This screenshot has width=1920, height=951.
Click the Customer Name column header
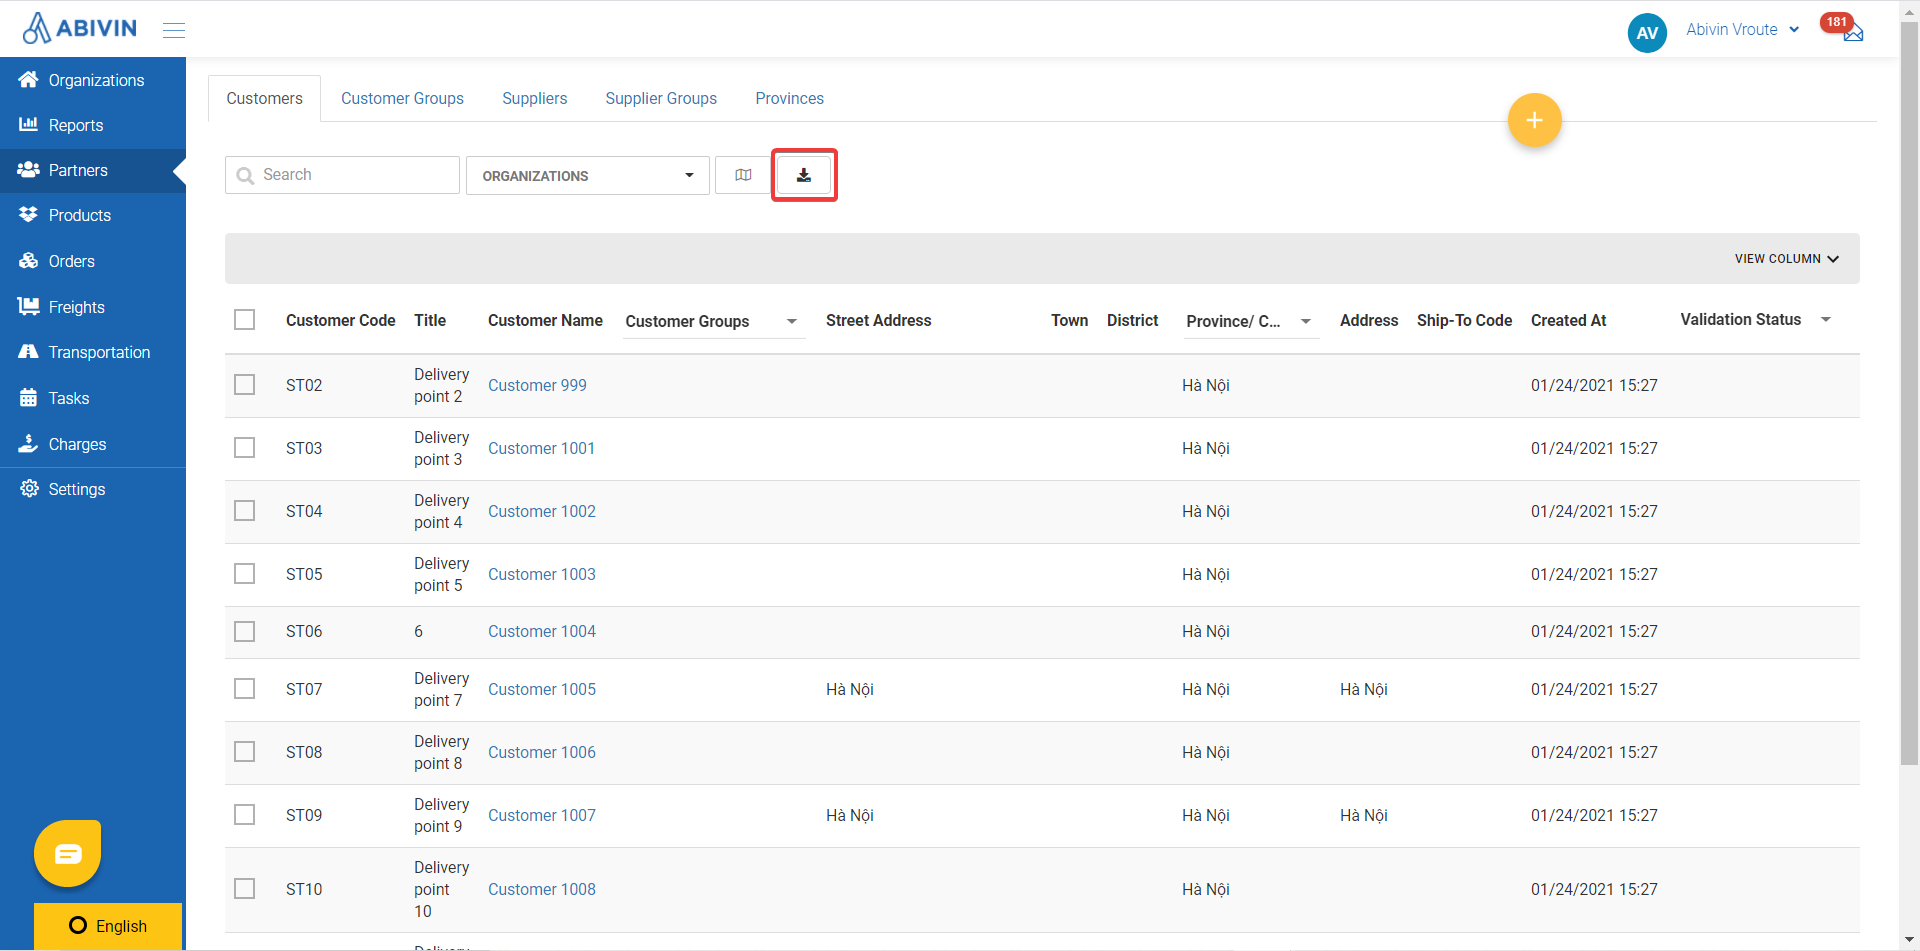coord(545,320)
